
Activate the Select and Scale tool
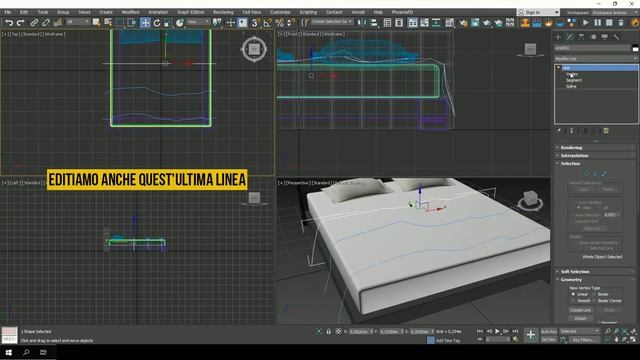click(168, 23)
